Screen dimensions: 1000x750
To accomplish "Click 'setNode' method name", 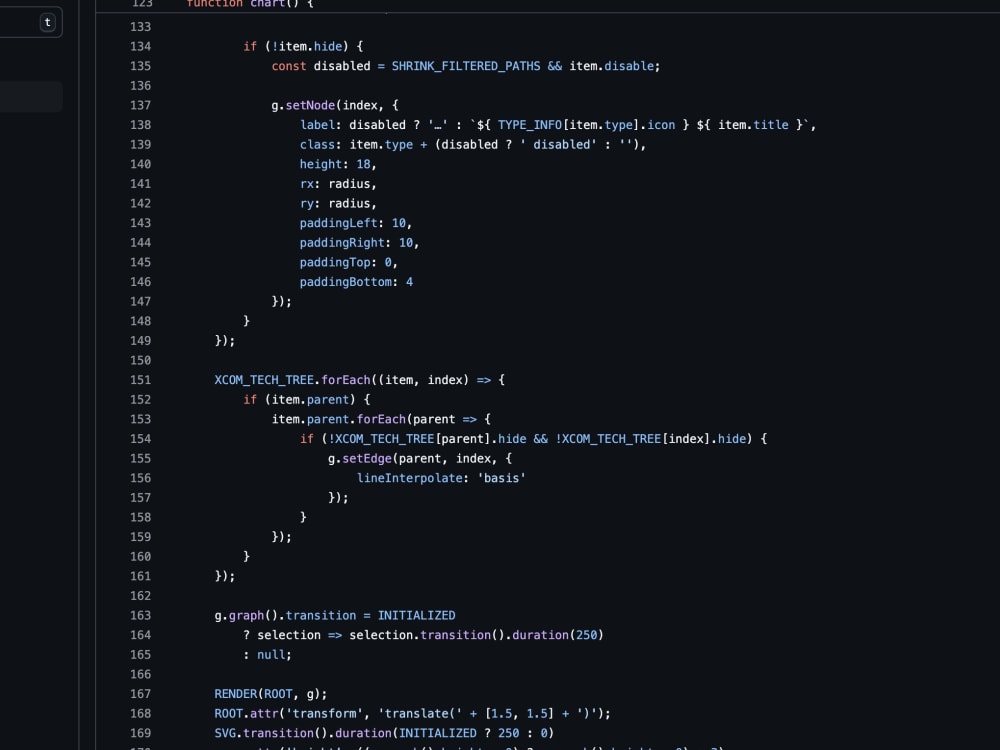I will 310,105.
